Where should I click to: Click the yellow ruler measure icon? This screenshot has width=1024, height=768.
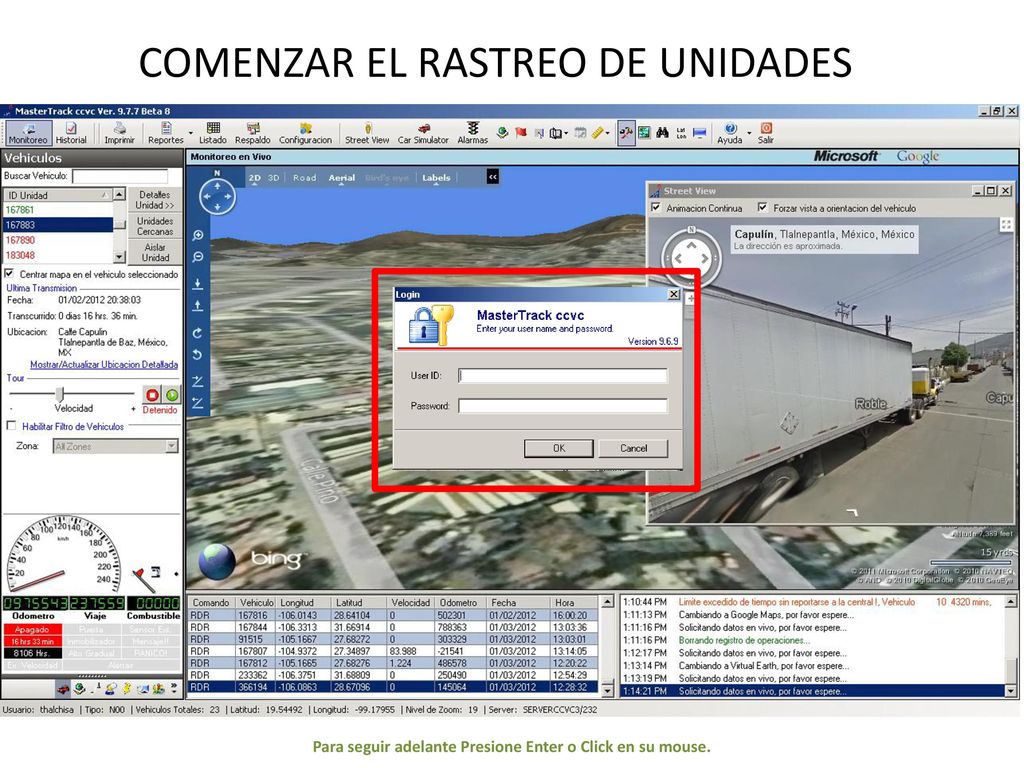pos(598,133)
